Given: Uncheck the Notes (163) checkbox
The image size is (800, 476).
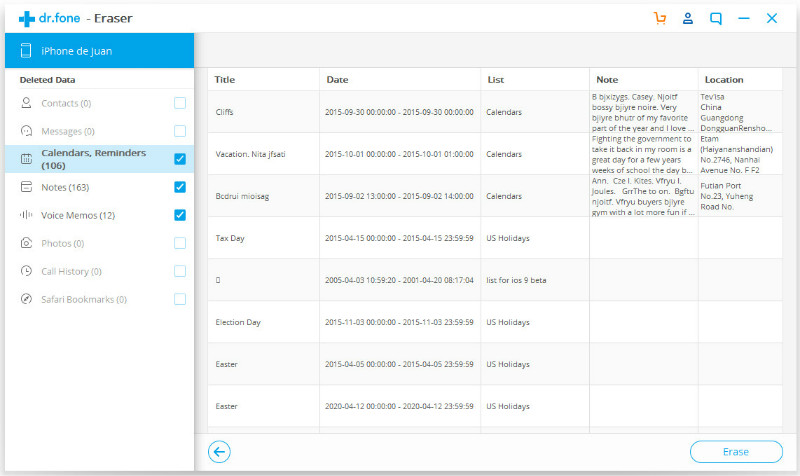Looking at the screenshot, I should coord(180,187).
